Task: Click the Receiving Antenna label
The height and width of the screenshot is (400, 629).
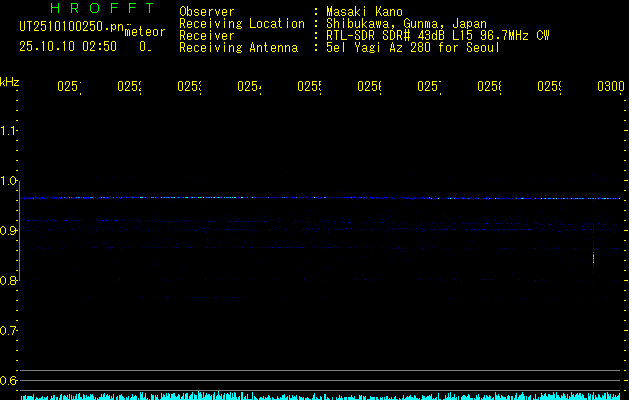Action: coord(238,47)
